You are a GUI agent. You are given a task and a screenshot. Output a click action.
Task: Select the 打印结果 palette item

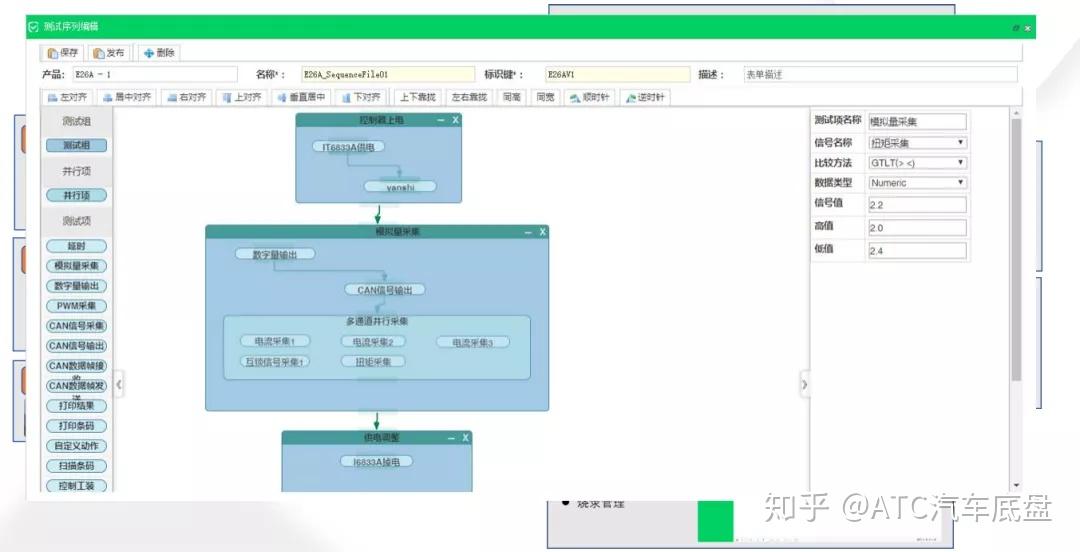(76, 406)
